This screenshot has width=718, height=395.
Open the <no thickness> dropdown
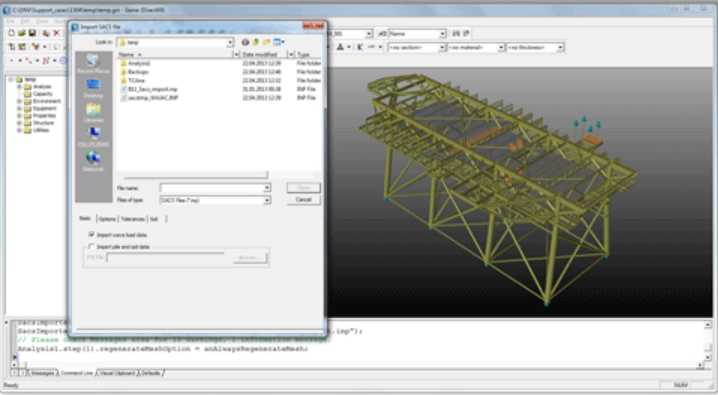click(x=560, y=47)
